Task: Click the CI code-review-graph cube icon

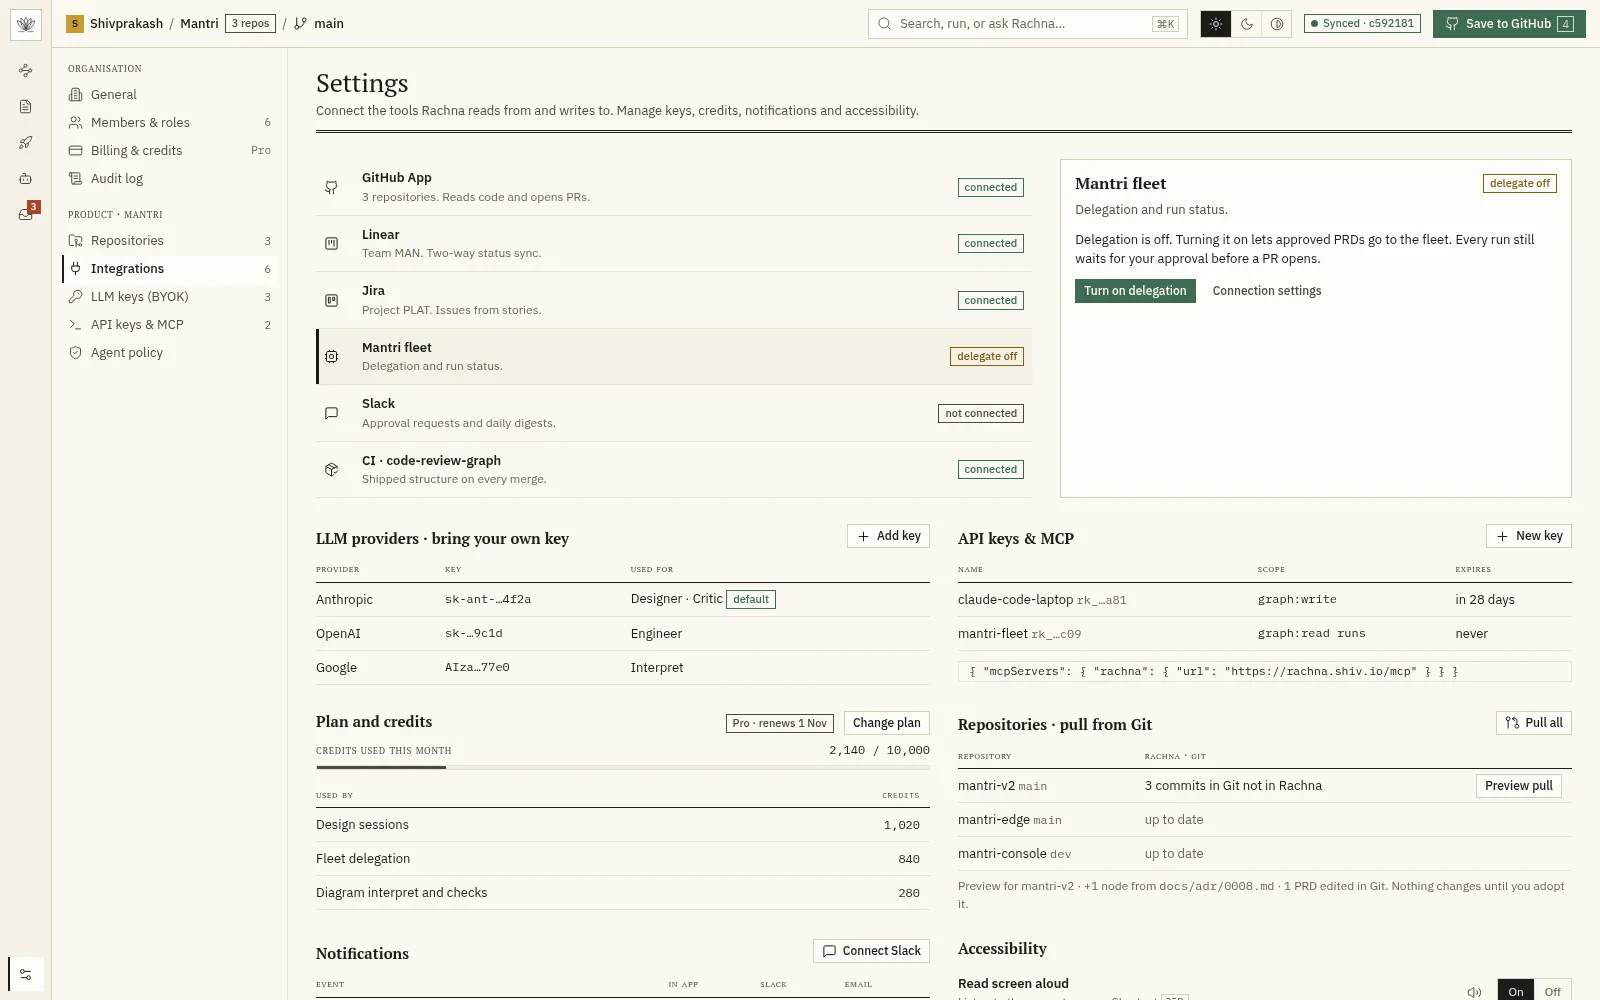Action: click(x=331, y=469)
